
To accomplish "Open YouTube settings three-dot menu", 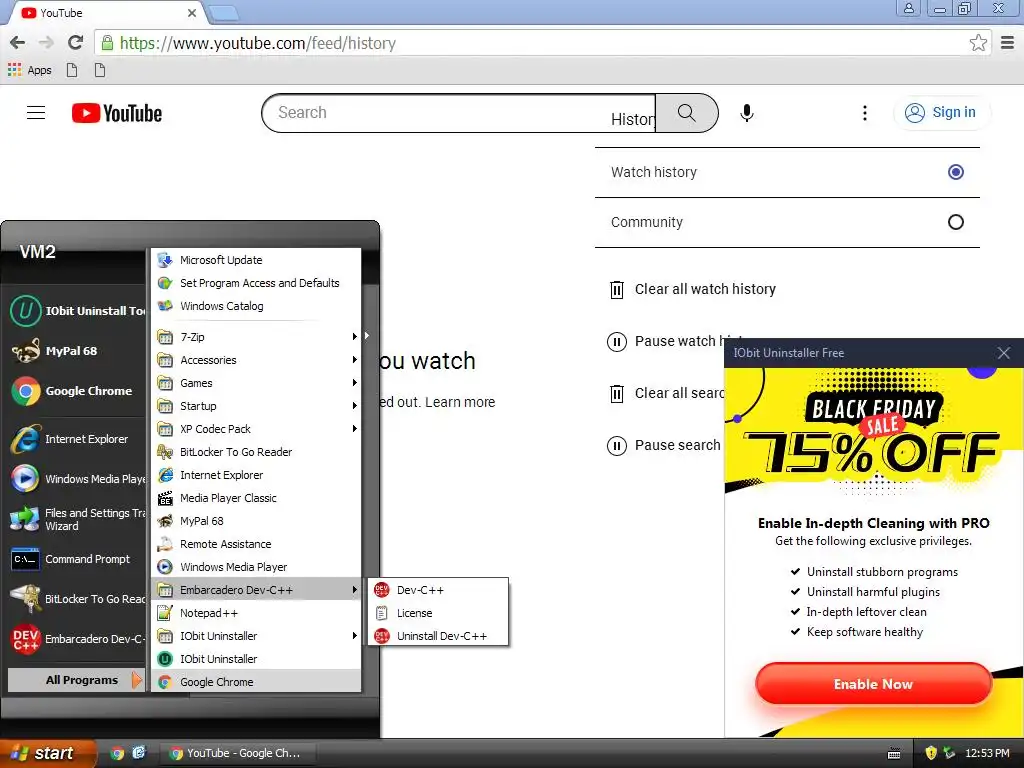I will coord(865,113).
